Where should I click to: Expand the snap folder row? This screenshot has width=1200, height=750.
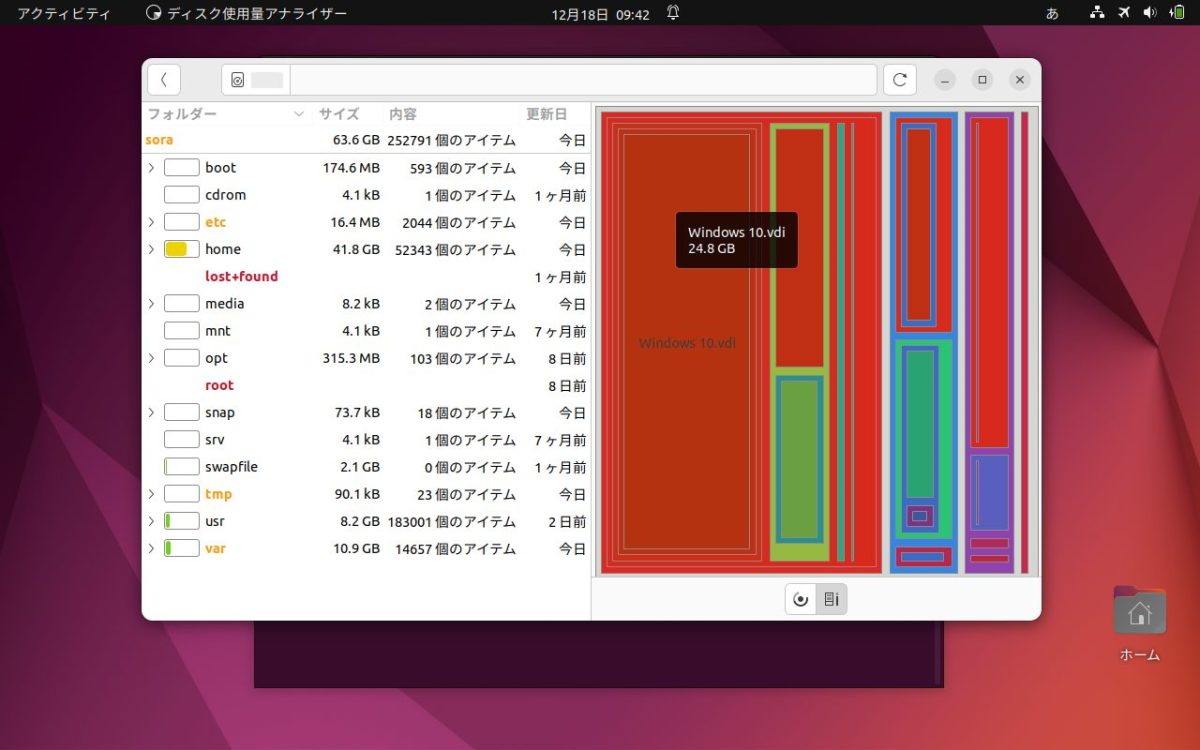tap(151, 412)
